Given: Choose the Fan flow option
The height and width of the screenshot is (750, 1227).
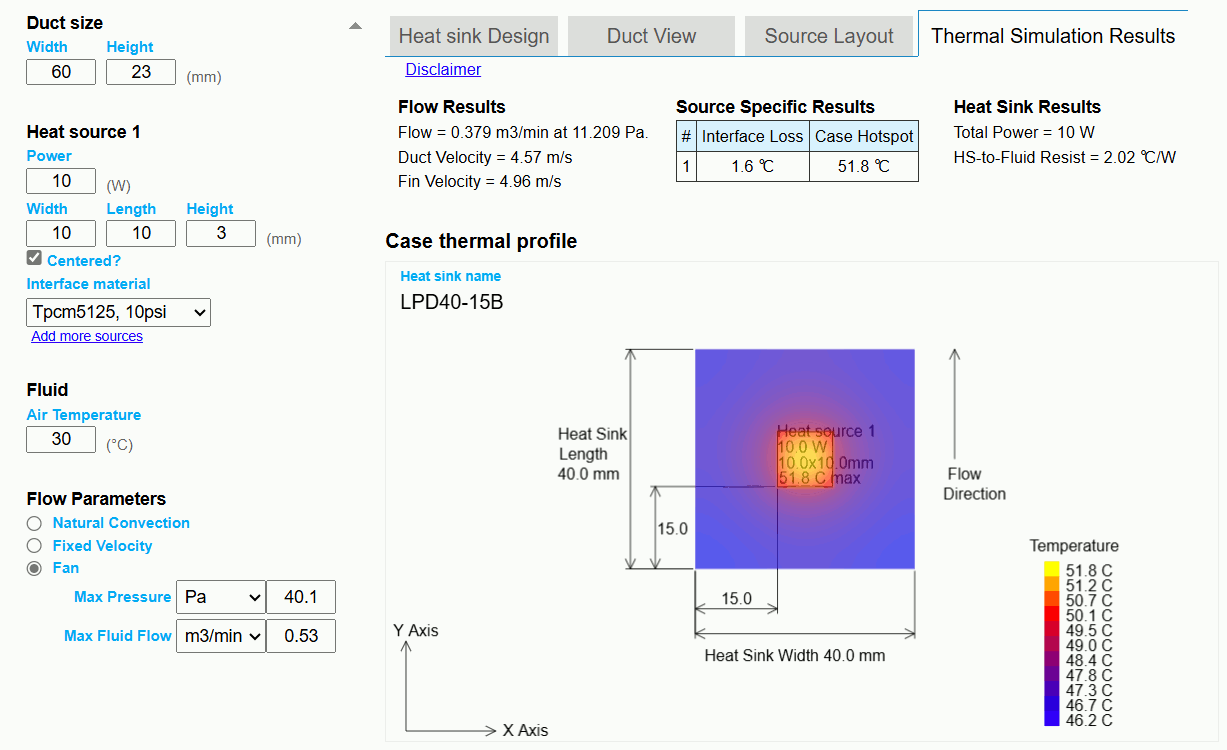Looking at the screenshot, I should [34, 568].
